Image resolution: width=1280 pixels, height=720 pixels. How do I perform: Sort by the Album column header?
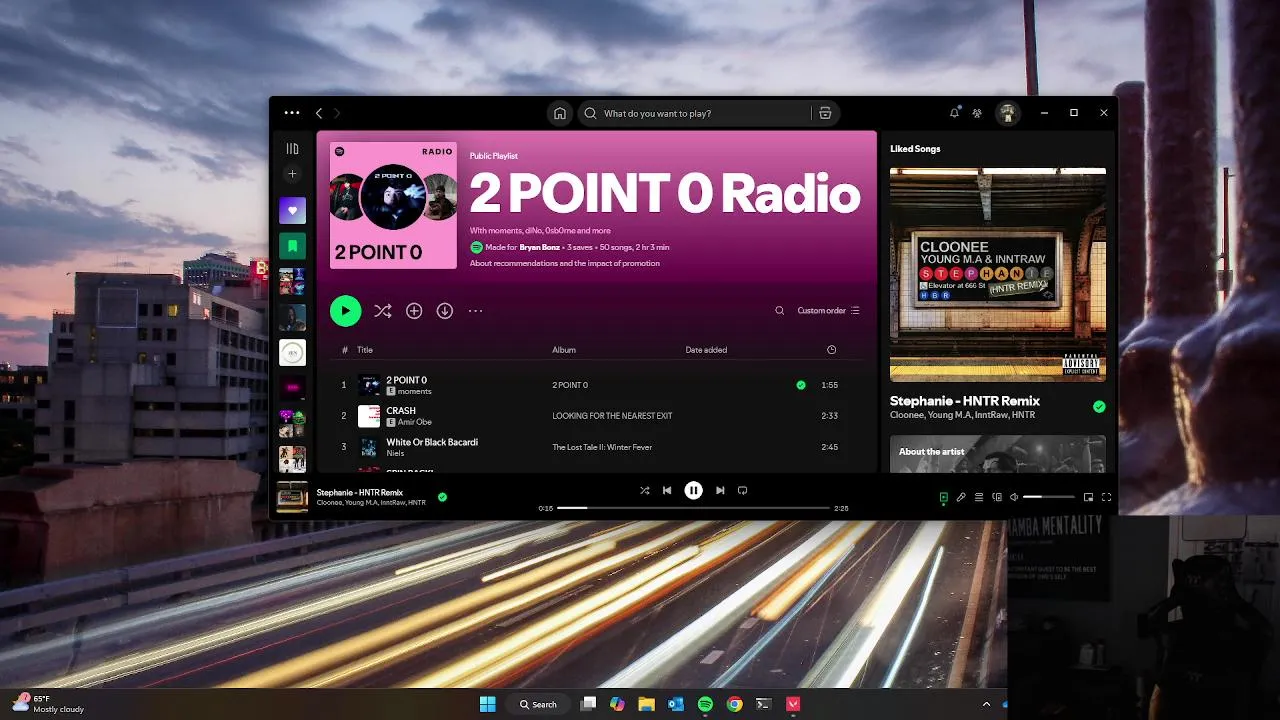click(564, 350)
